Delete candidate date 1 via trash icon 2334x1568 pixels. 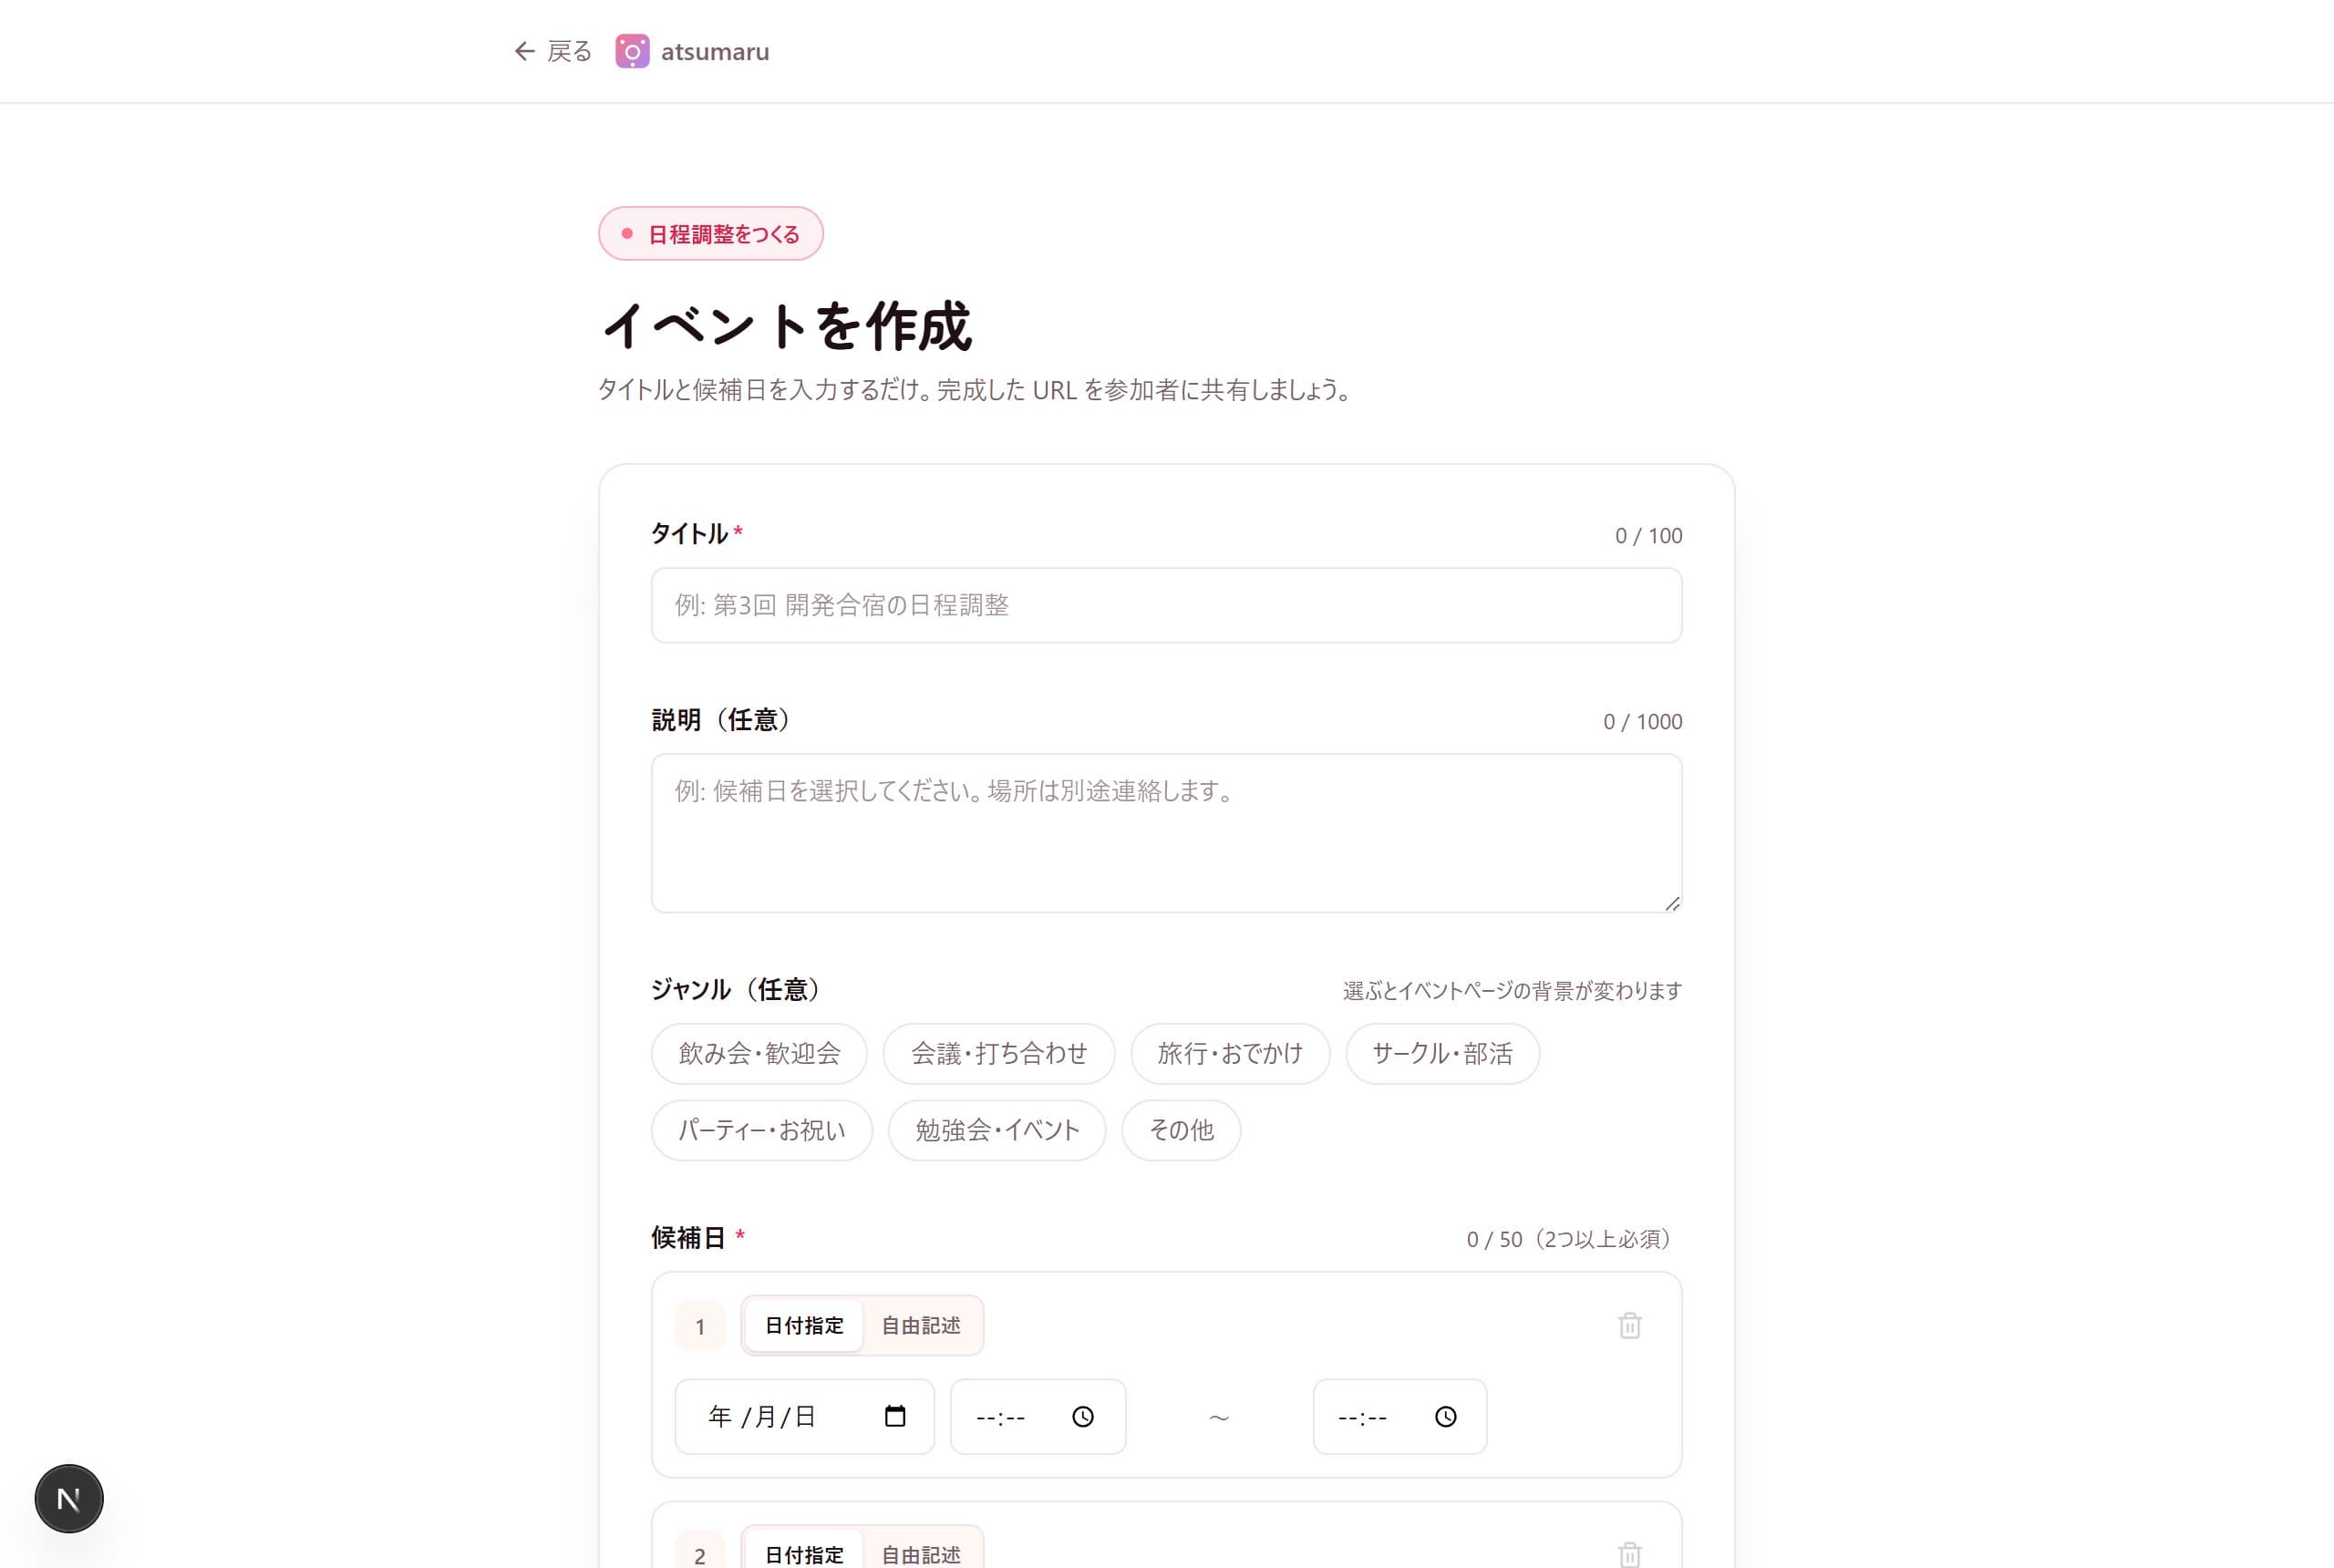[1629, 1325]
